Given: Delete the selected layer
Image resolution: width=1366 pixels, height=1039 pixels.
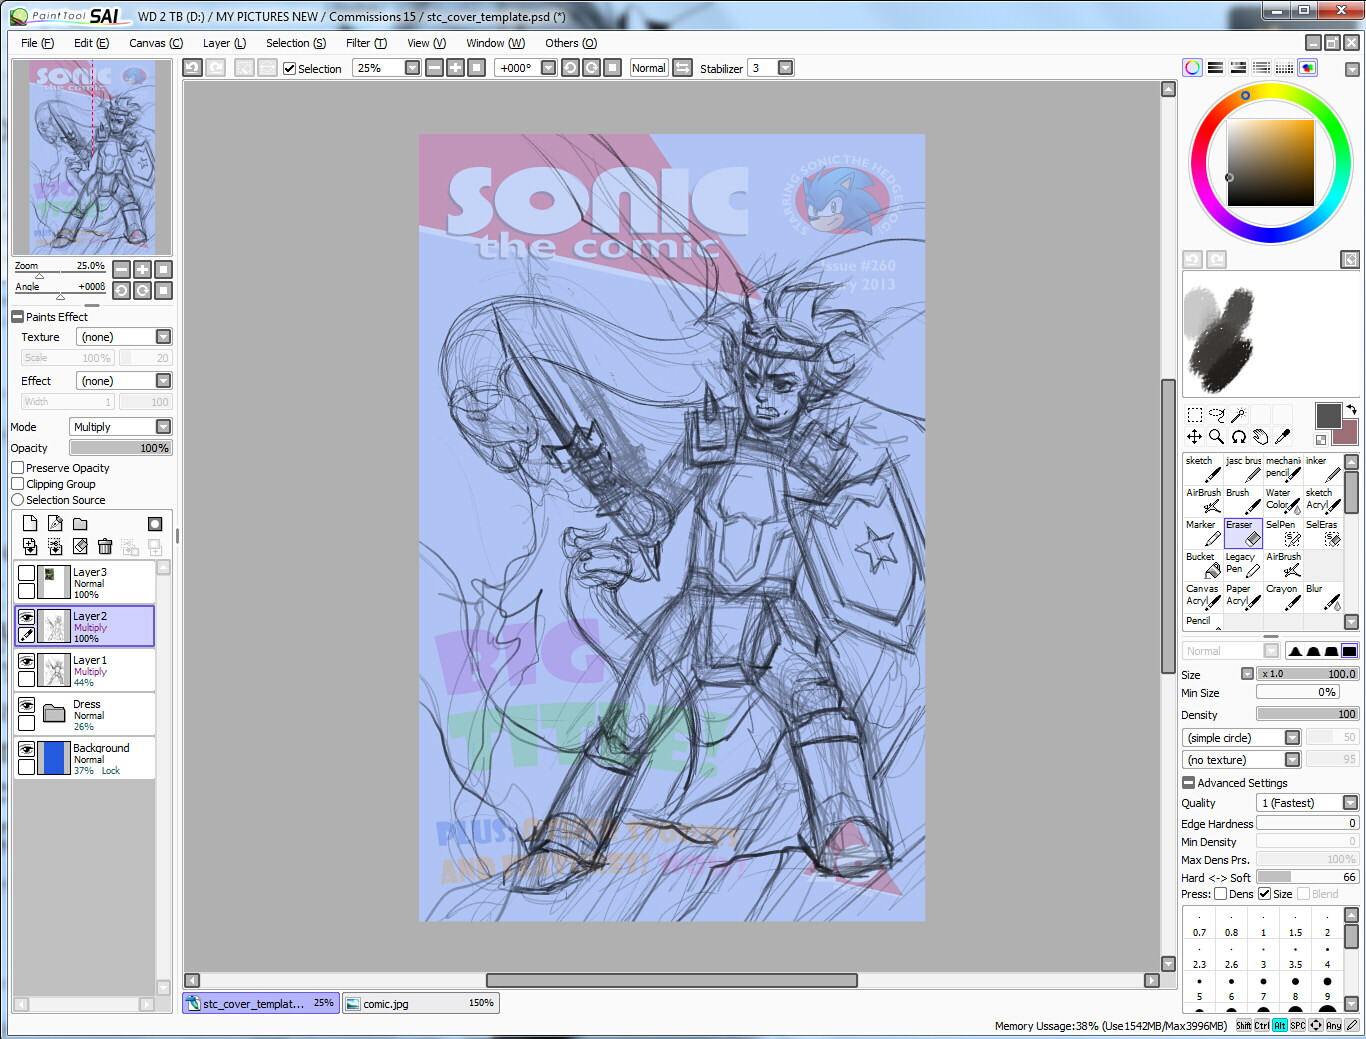Looking at the screenshot, I should [105, 547].
